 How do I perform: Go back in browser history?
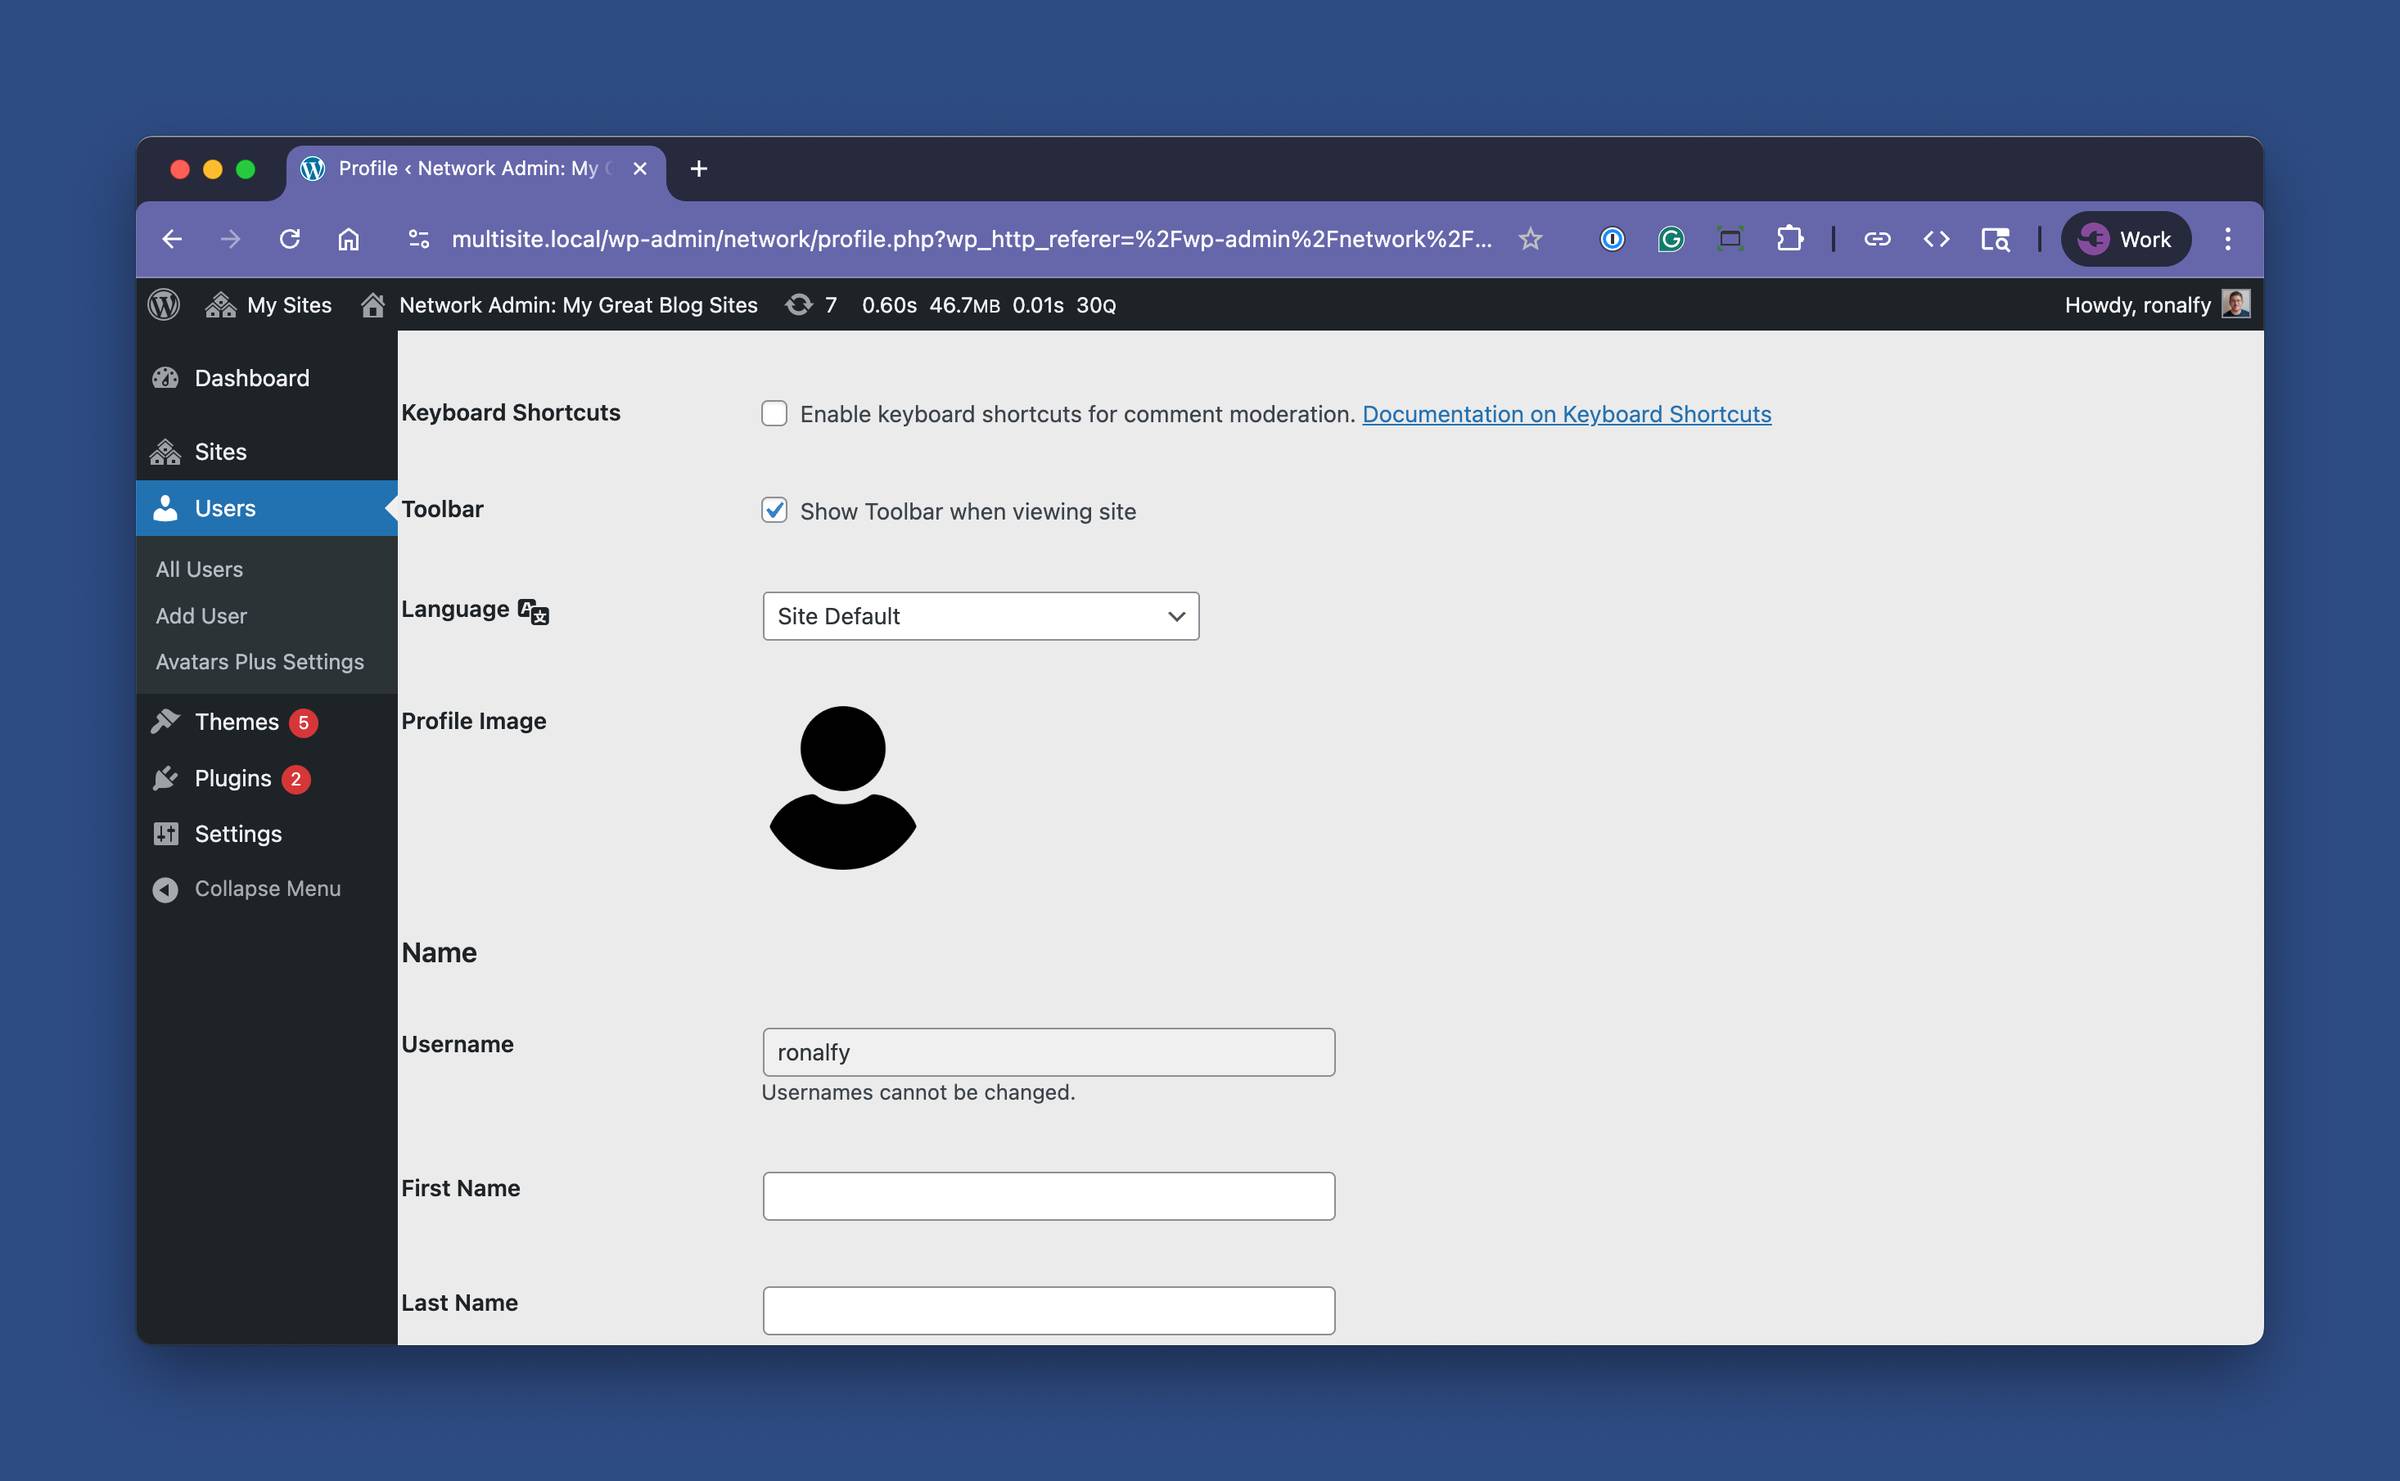pos(172,239)
